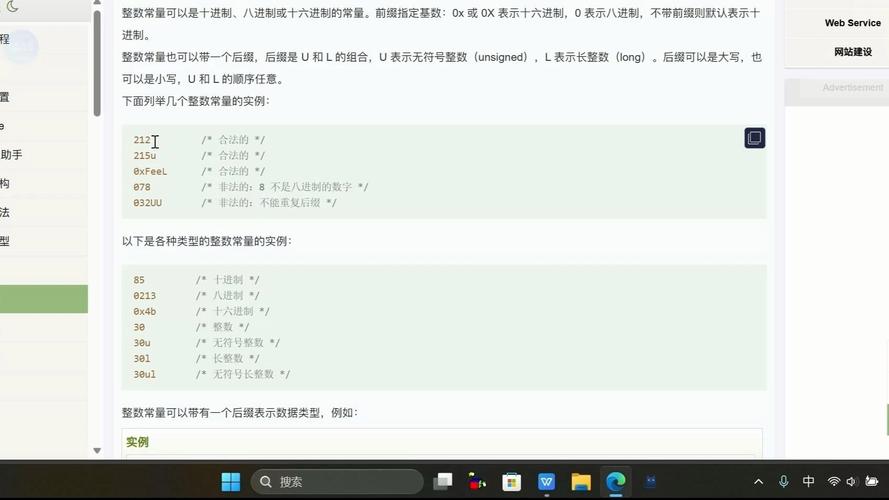Click the 30u unsigned example
889x500 pixels.
click(142, 343)
